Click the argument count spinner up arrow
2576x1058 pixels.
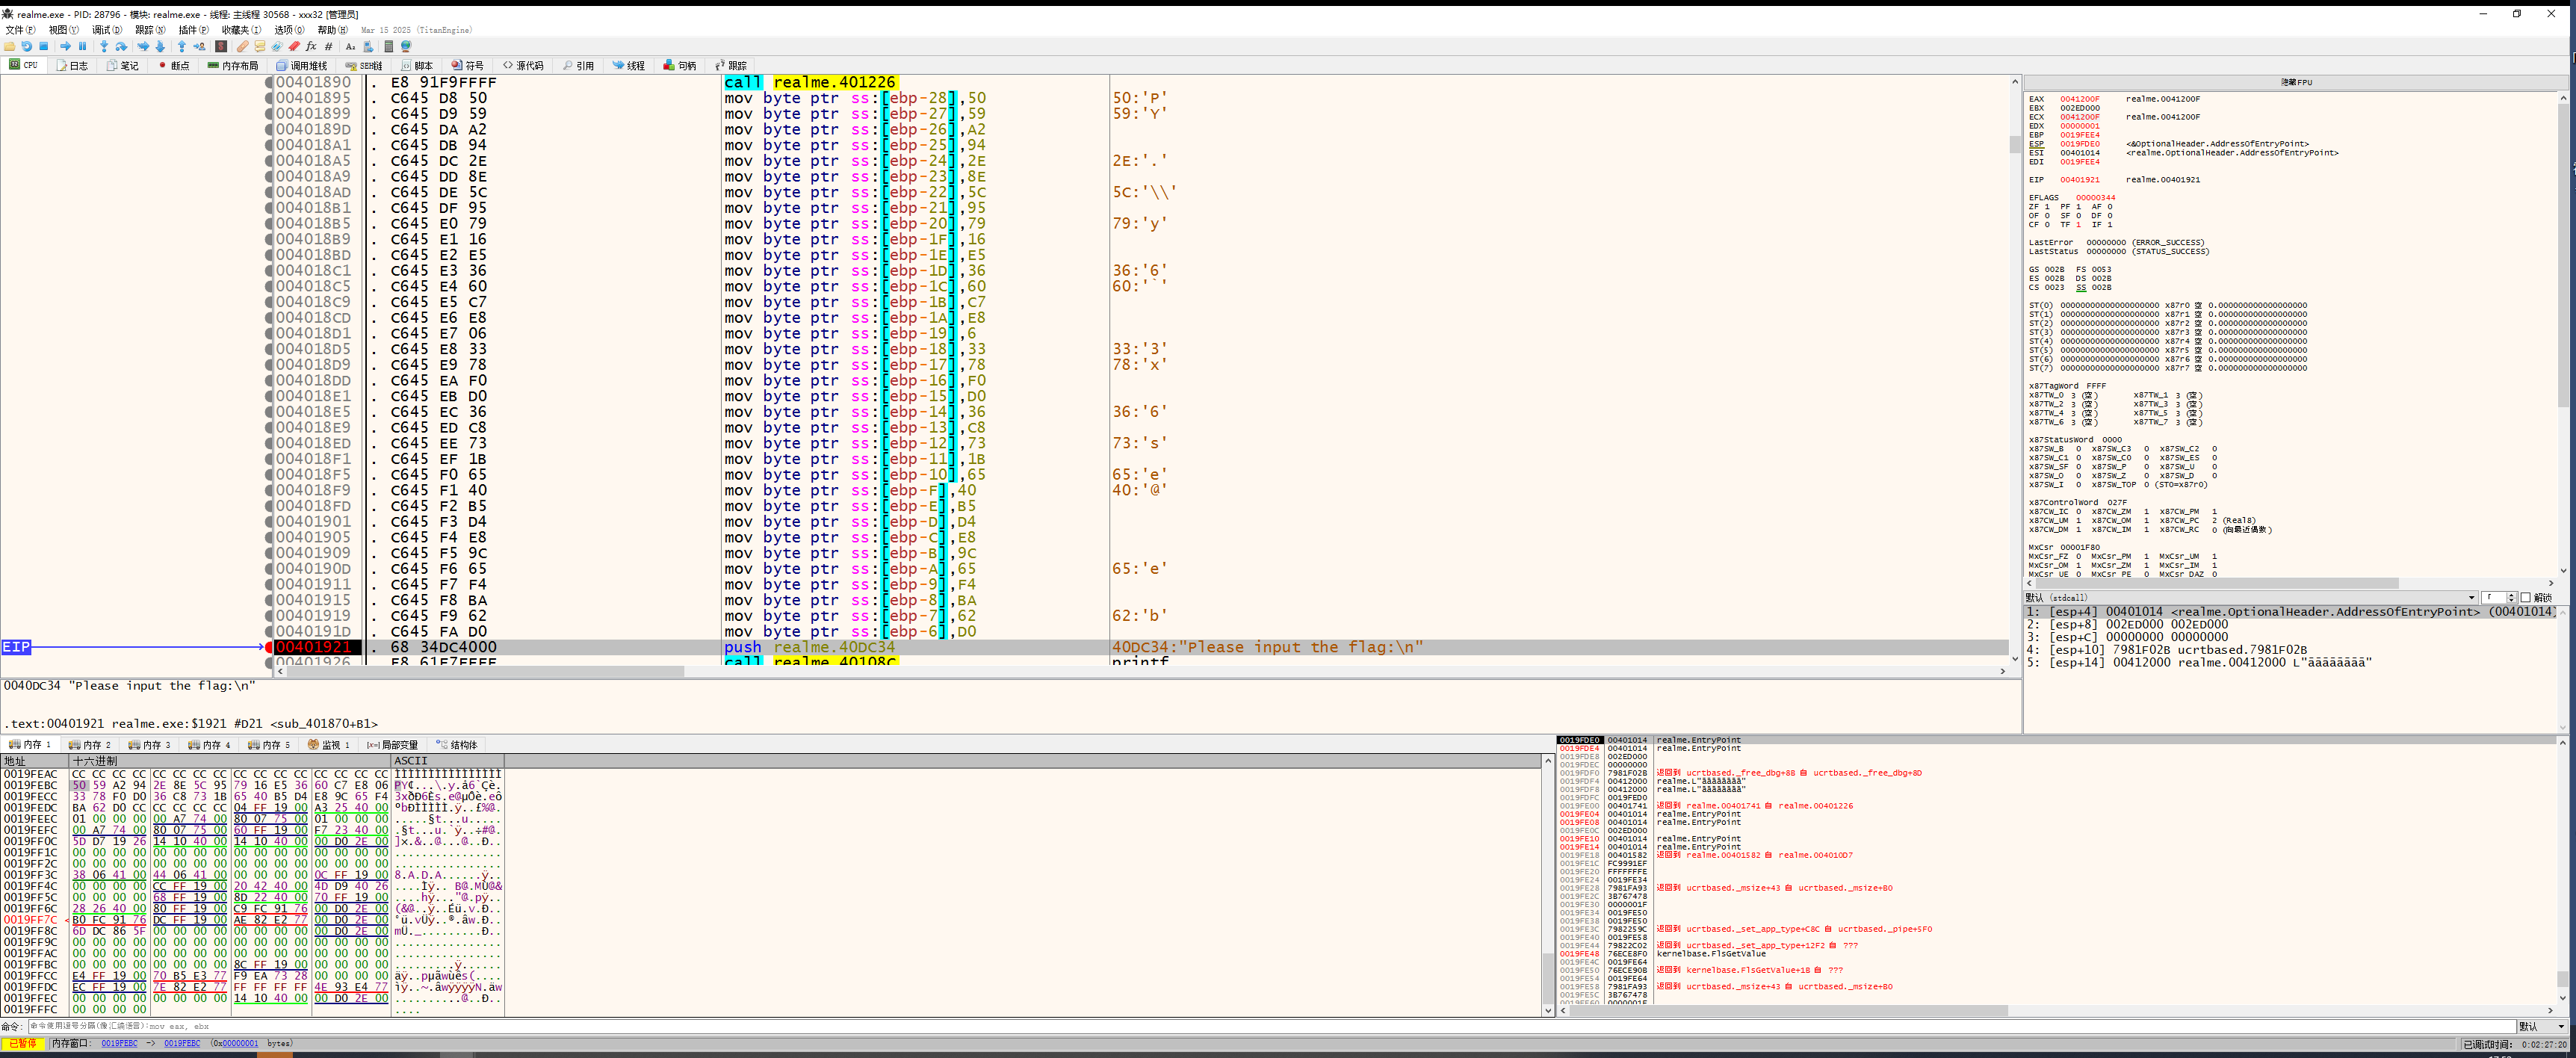coord(2511,595)
